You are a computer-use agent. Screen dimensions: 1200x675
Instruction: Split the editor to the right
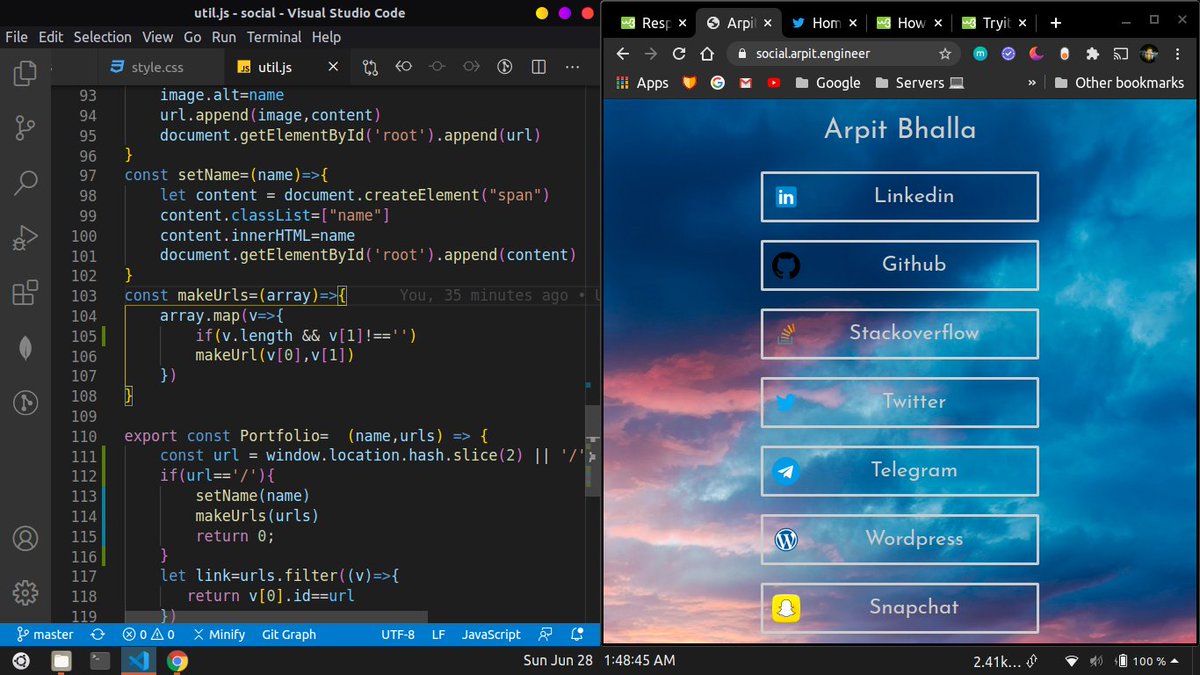538,67
